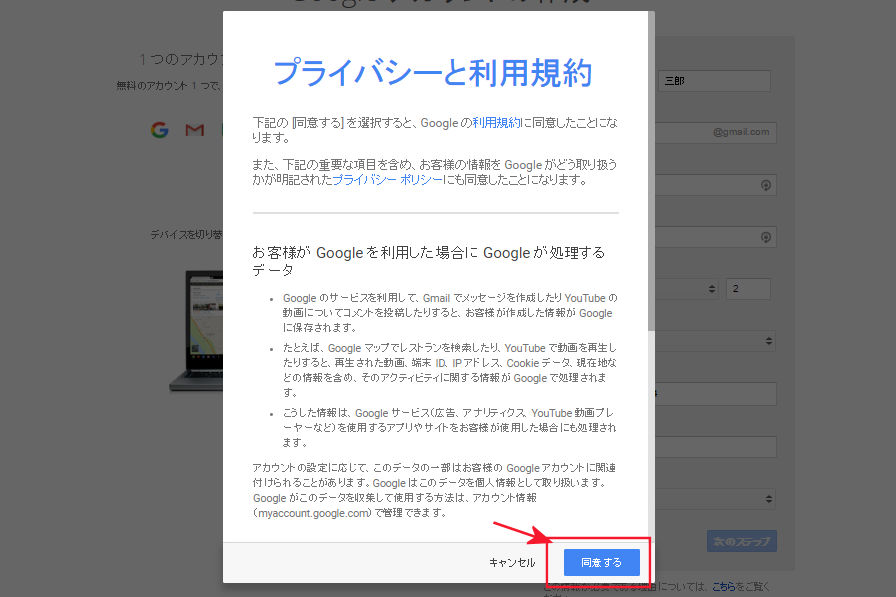The image size is (896, 597).
Task: Click the 次のステップ button behind the dialog
Action: pos(742,541)
